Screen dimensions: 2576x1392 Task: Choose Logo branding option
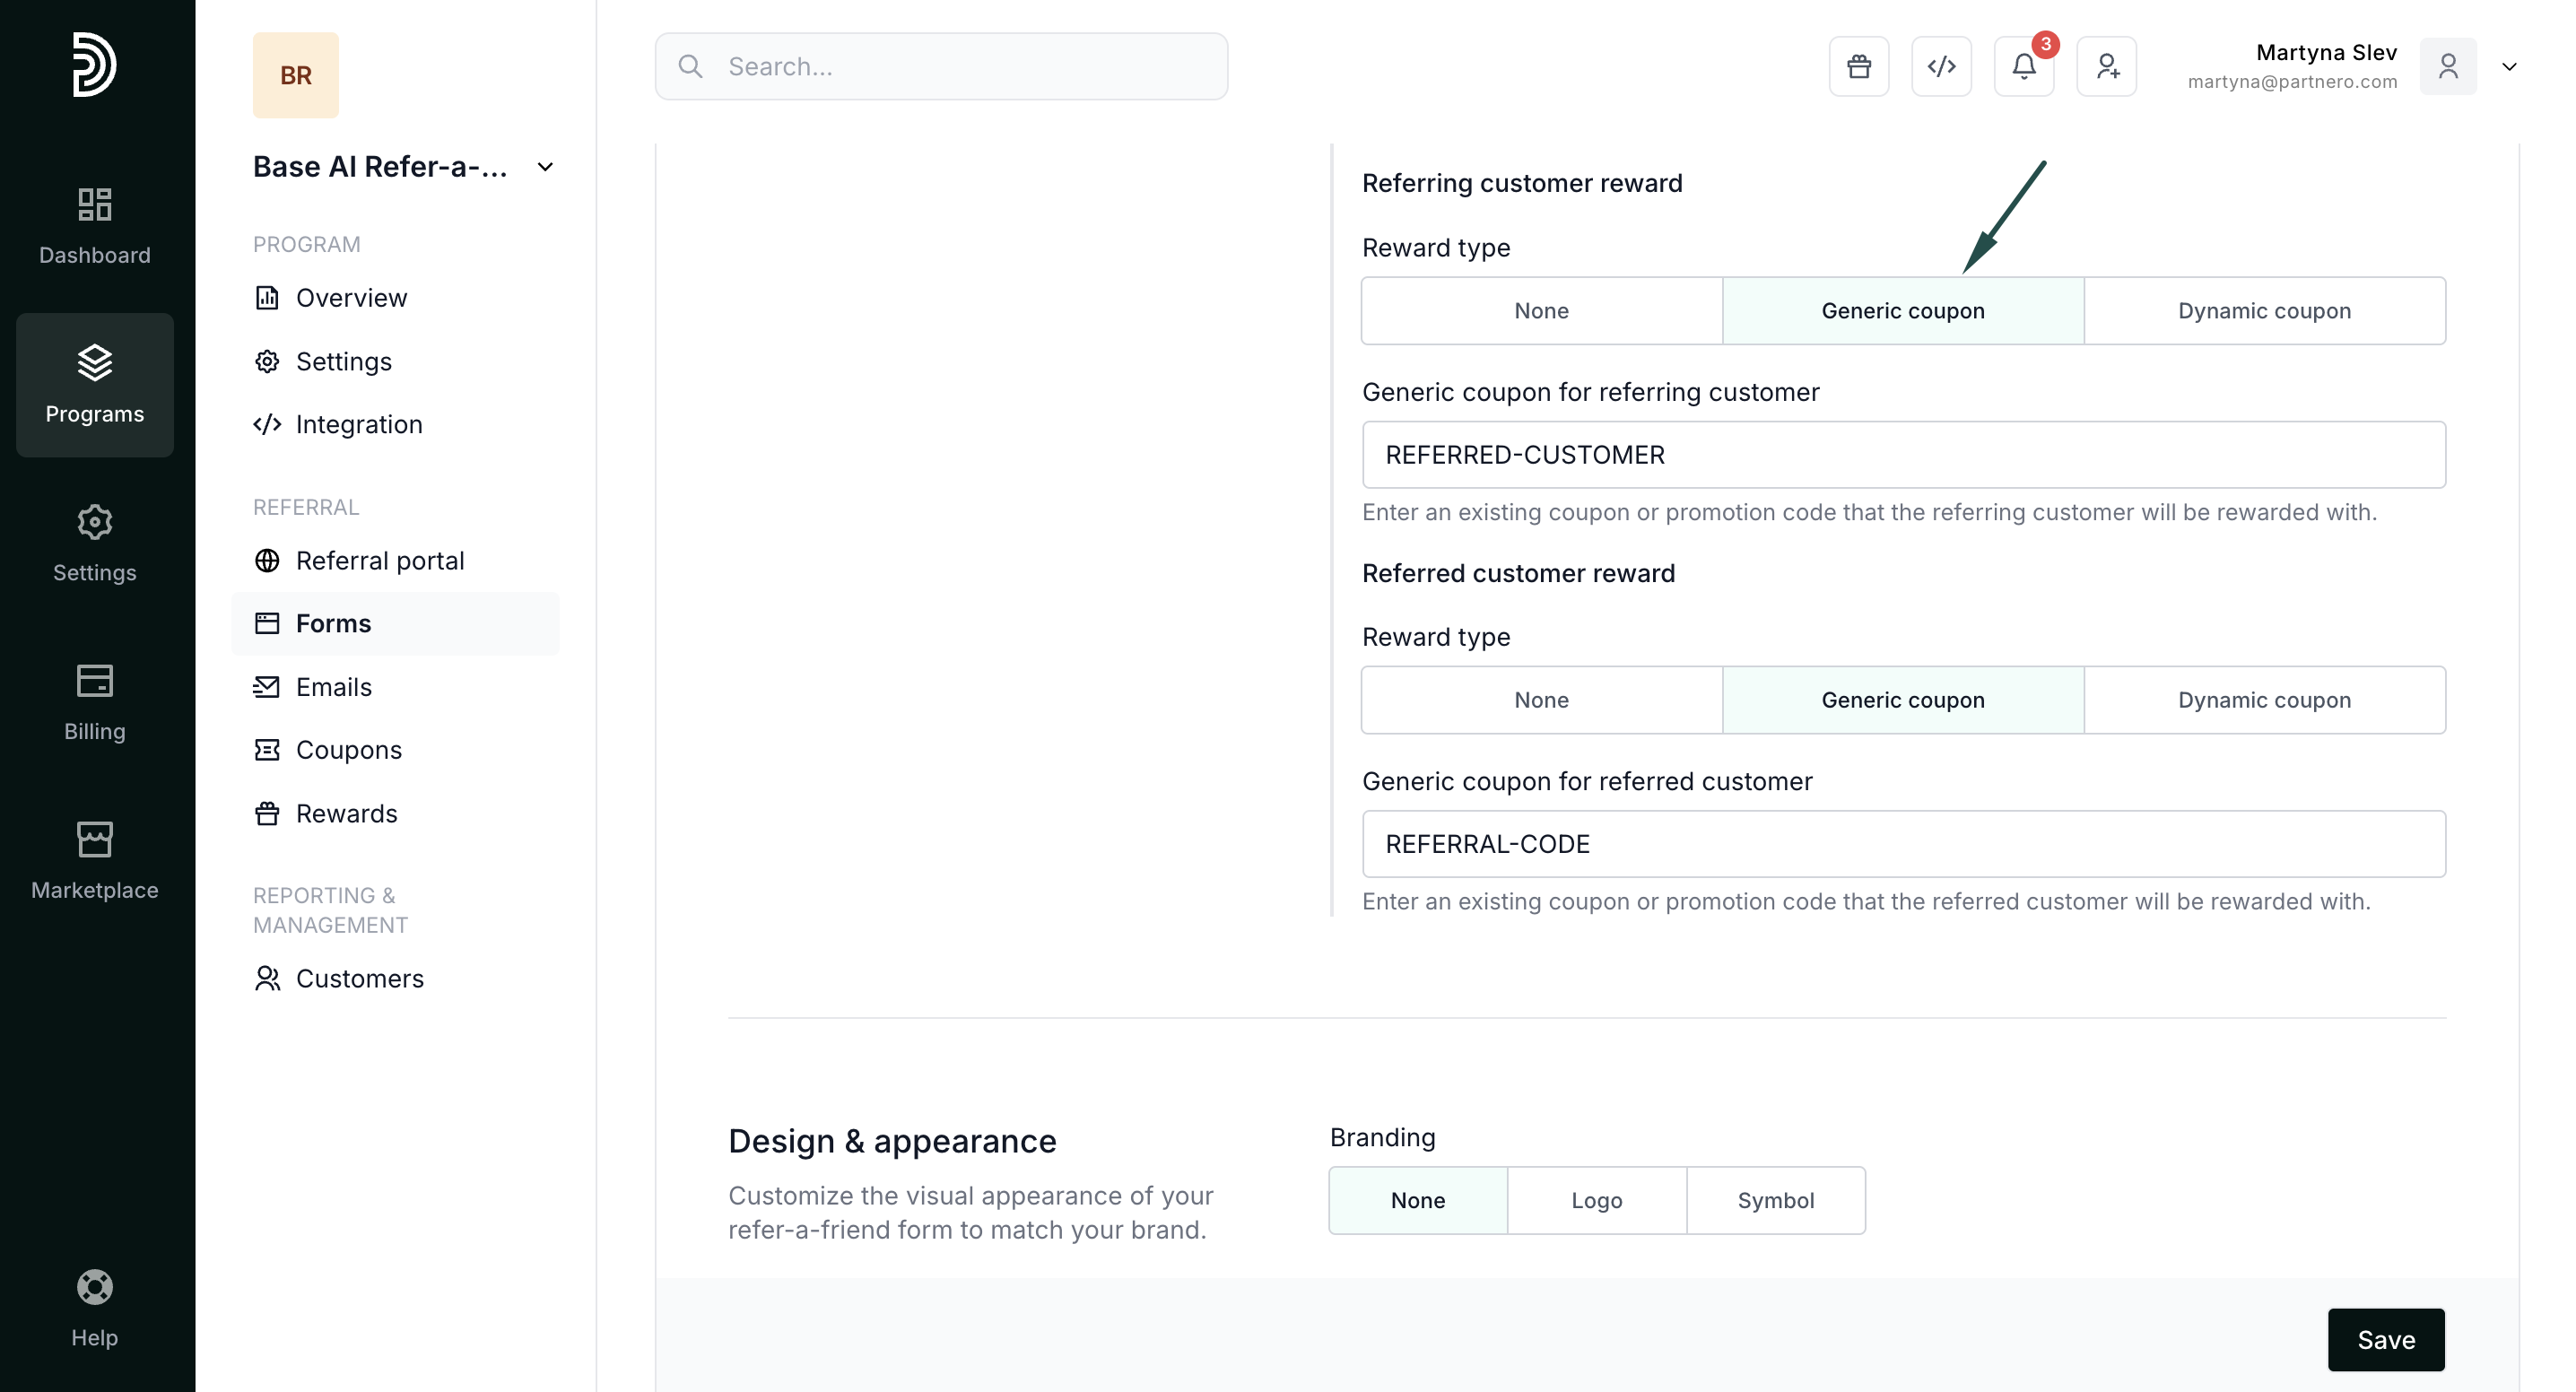1596,1200
